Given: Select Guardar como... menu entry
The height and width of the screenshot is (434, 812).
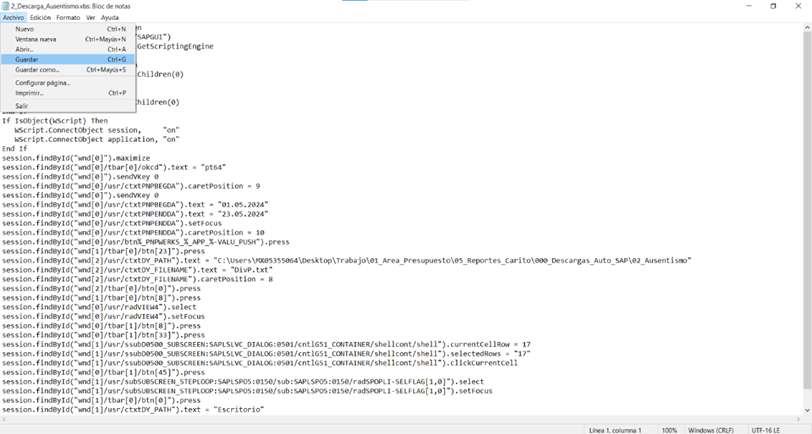Looking at the screenshot, I should click(37, 70).
